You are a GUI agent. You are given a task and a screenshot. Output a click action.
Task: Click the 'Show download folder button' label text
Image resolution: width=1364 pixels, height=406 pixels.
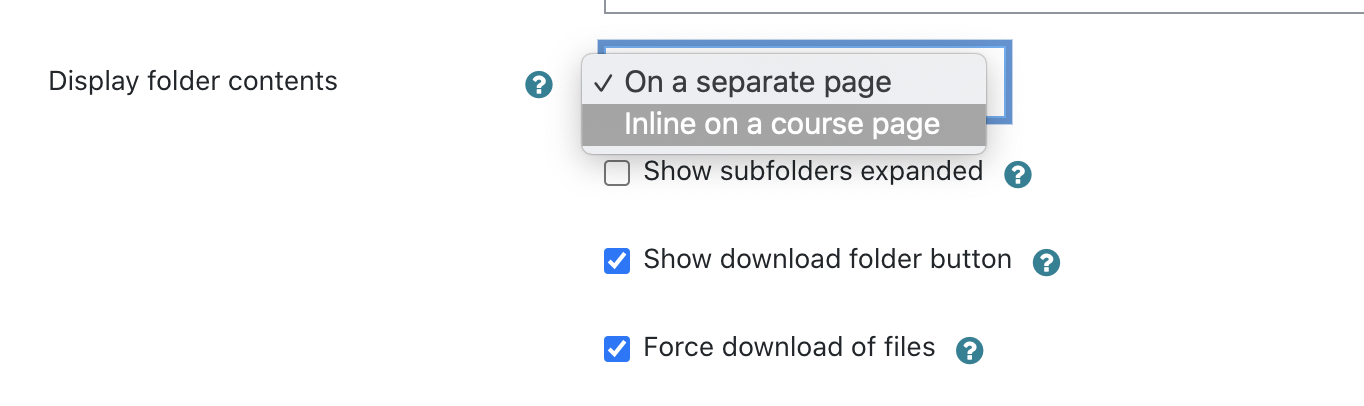click(x=827, y=260)
